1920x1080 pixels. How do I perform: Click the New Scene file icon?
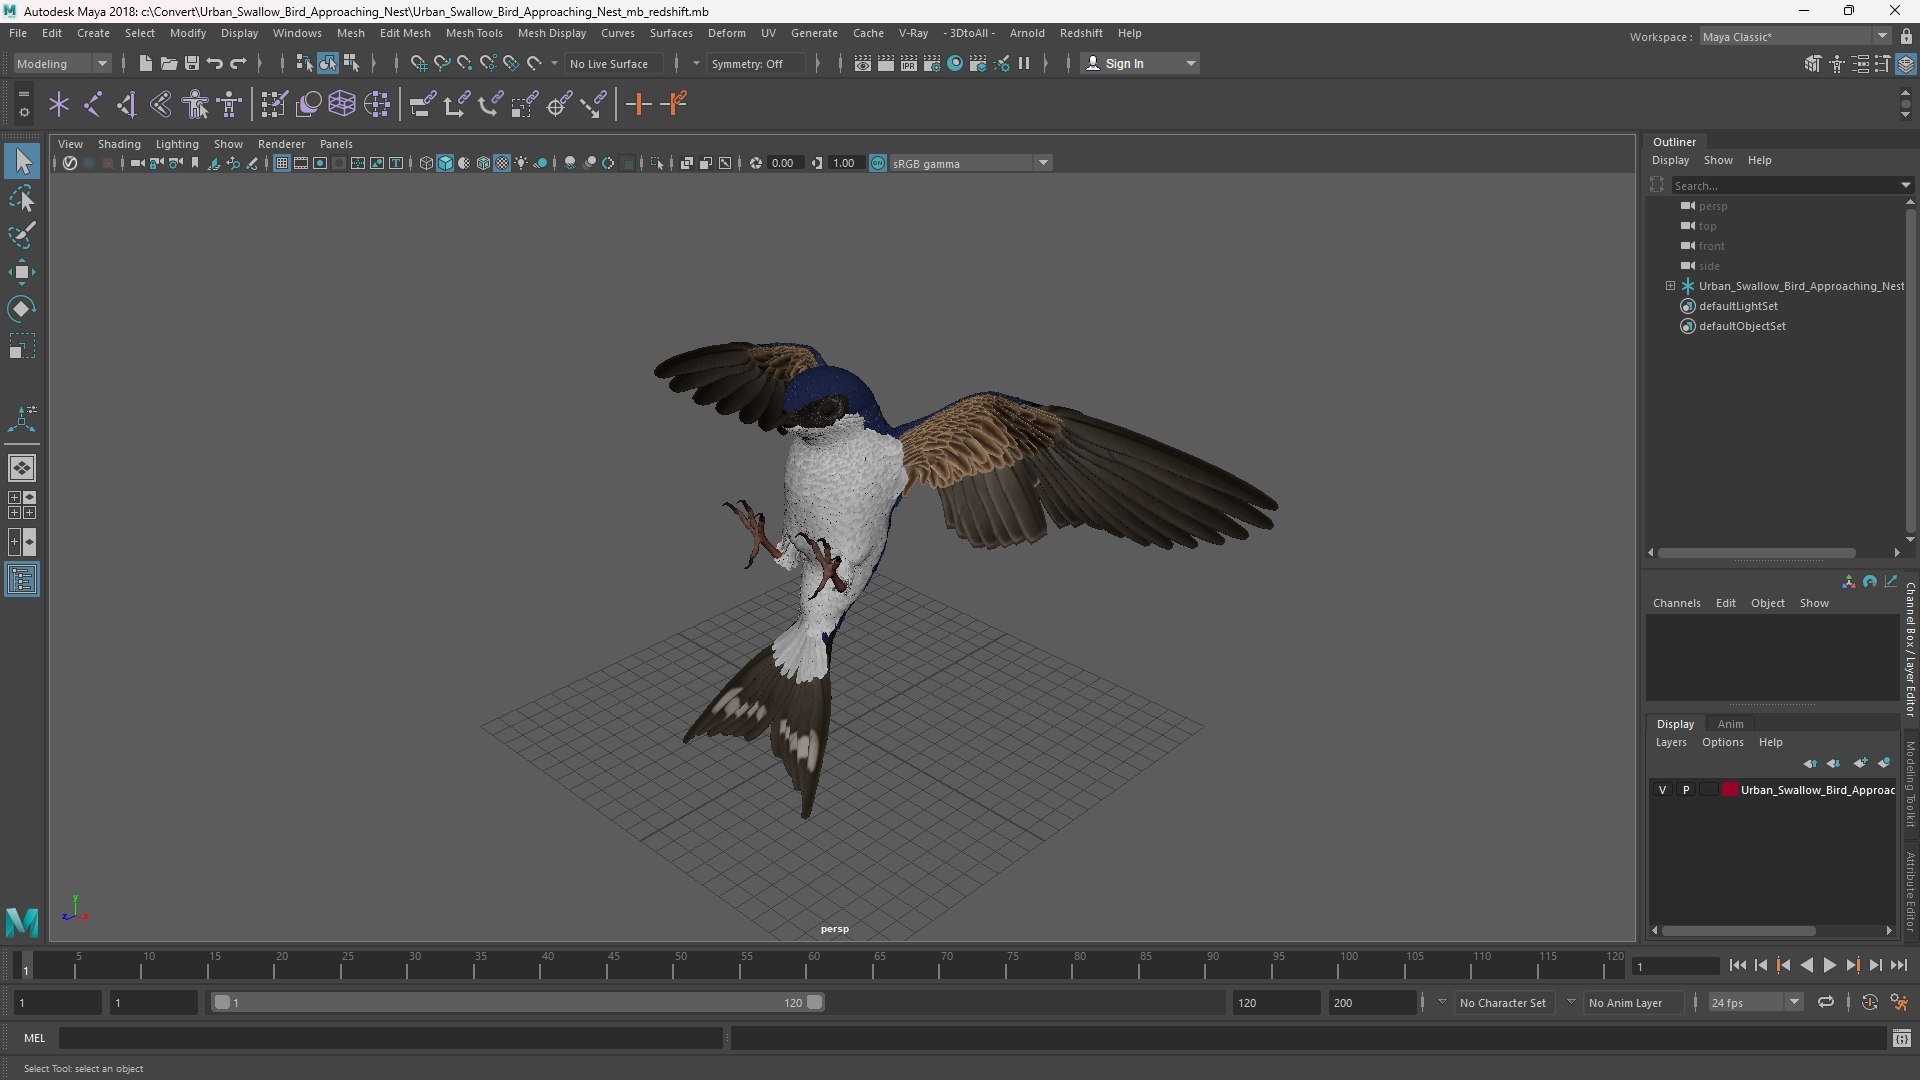tap(145, 63)
